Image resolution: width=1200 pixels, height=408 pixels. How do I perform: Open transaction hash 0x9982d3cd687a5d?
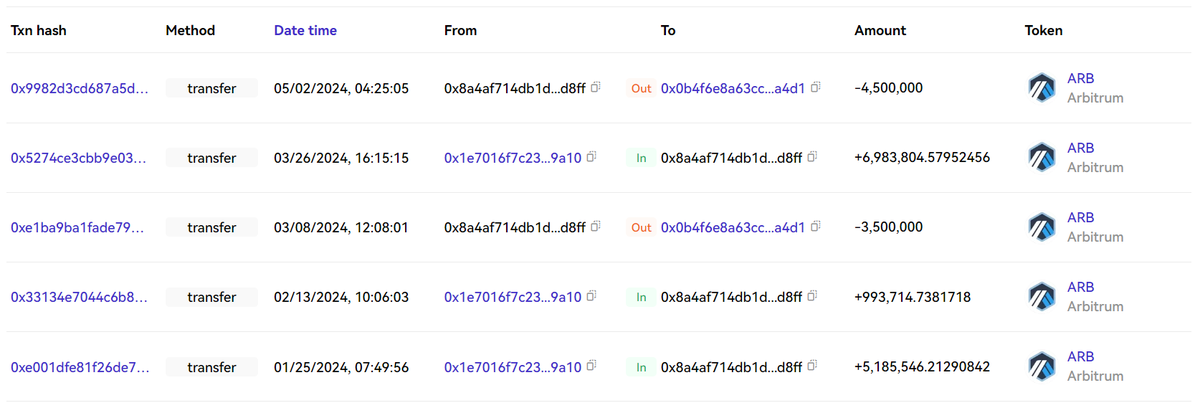point(80,88)
